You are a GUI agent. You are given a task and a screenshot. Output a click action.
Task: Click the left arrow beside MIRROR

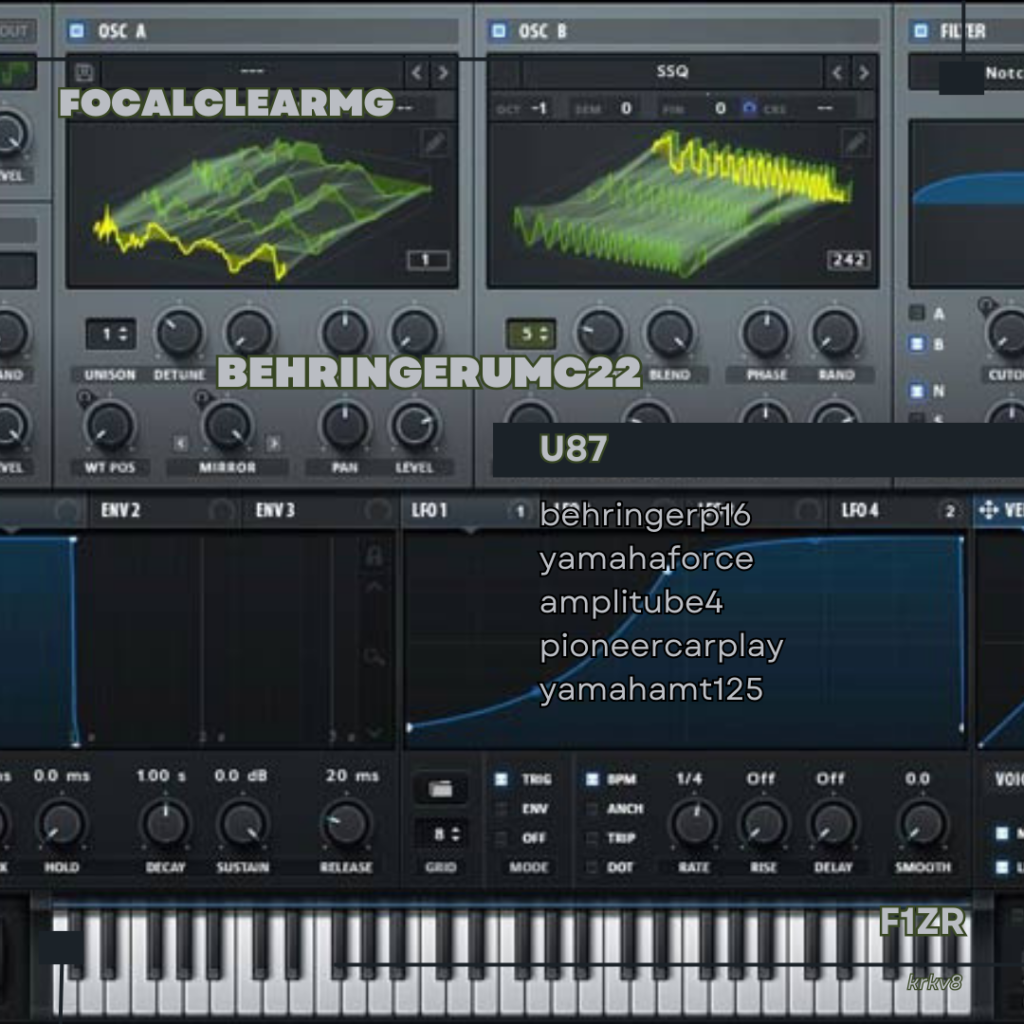[x=181, y=444]
